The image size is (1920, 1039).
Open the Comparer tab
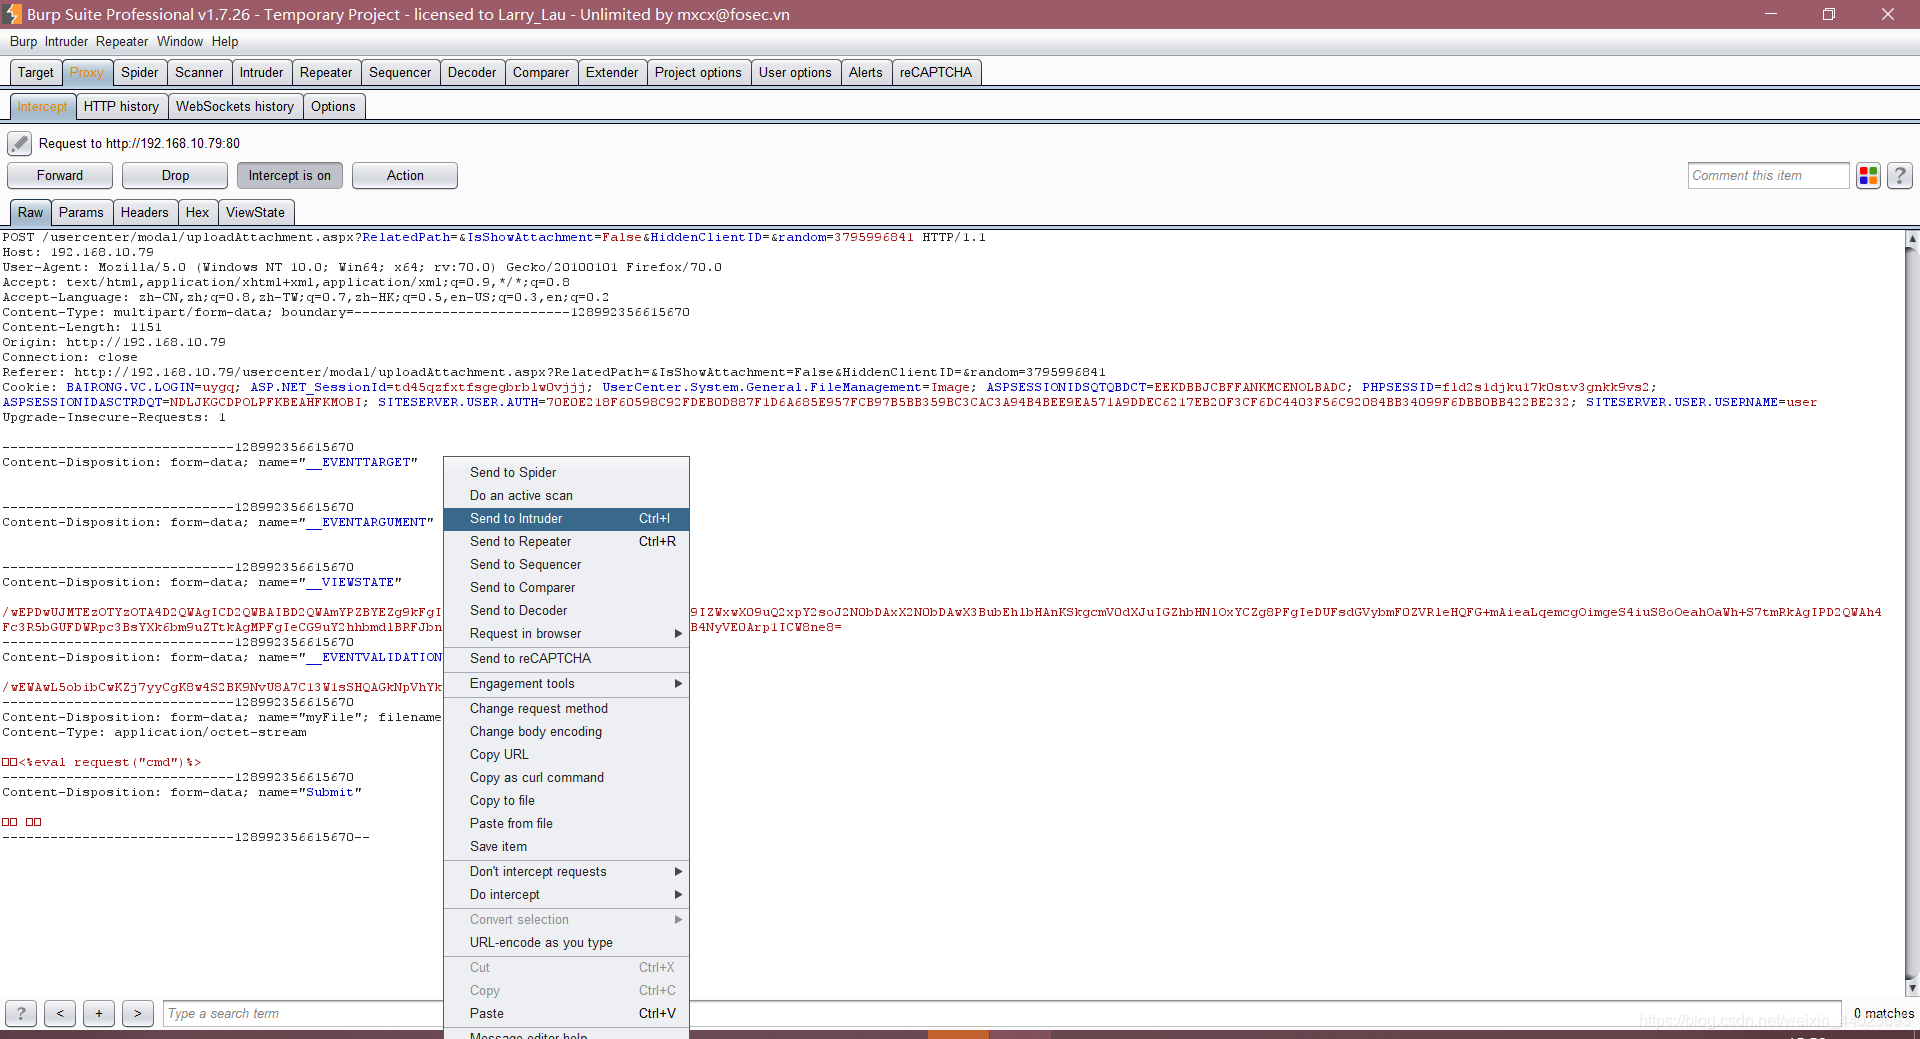click(x=541, y=73)
